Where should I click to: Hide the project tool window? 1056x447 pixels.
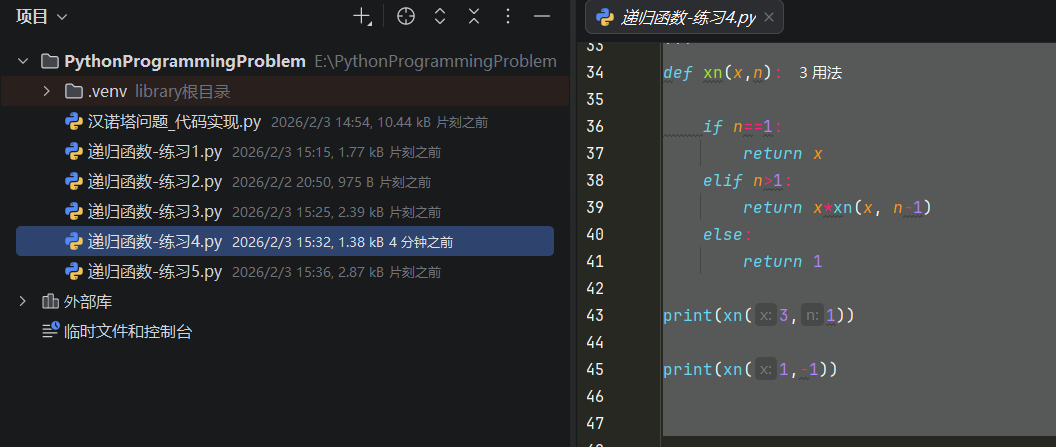tap(542, 17)
